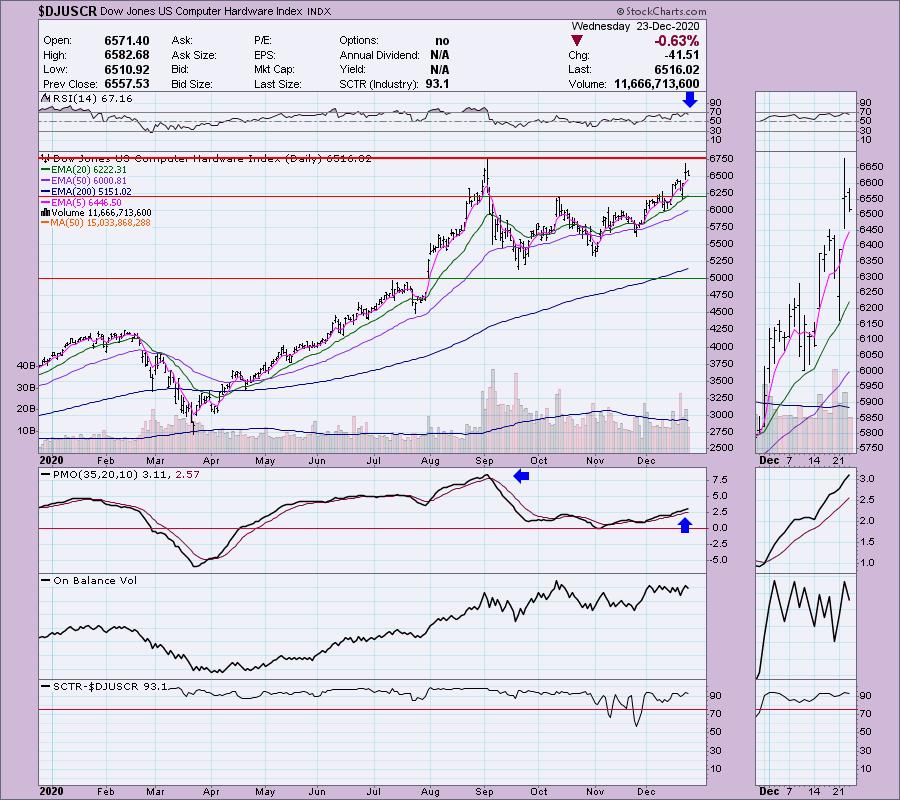
Task: Click the SCTR-$DJUSCR 93.1 panel label
Action: (x=110, y=686)
